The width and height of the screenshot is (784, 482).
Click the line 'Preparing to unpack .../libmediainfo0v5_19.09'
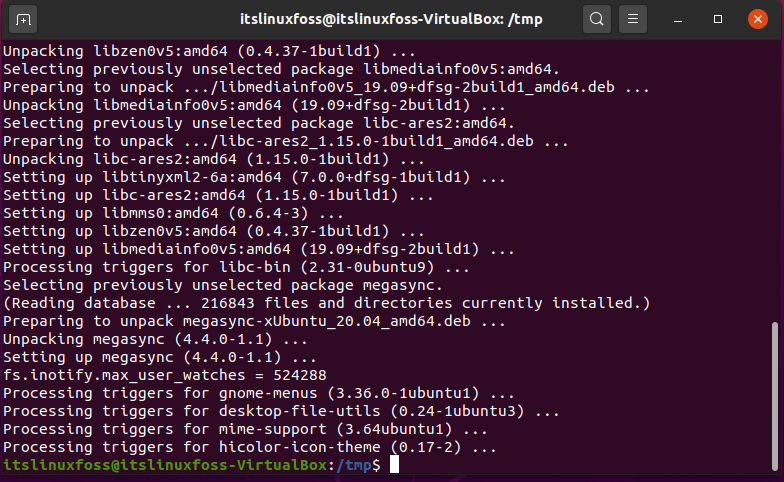[x=326, y=87]
